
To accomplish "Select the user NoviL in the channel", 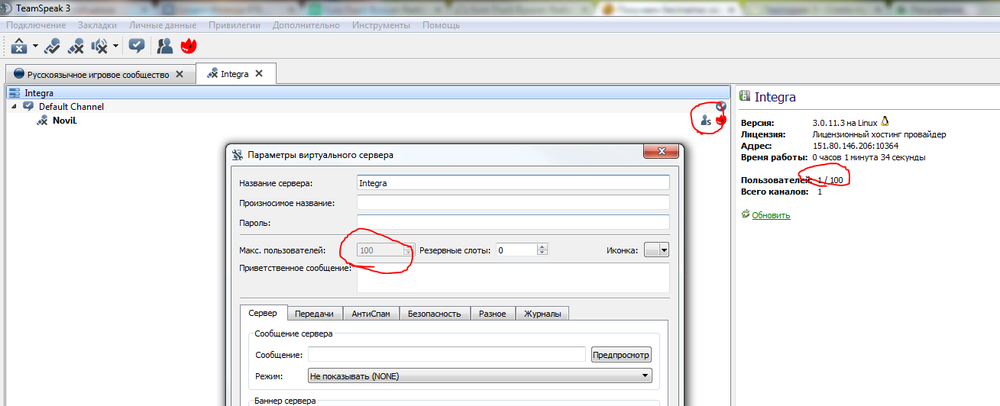I will (64, 120).
